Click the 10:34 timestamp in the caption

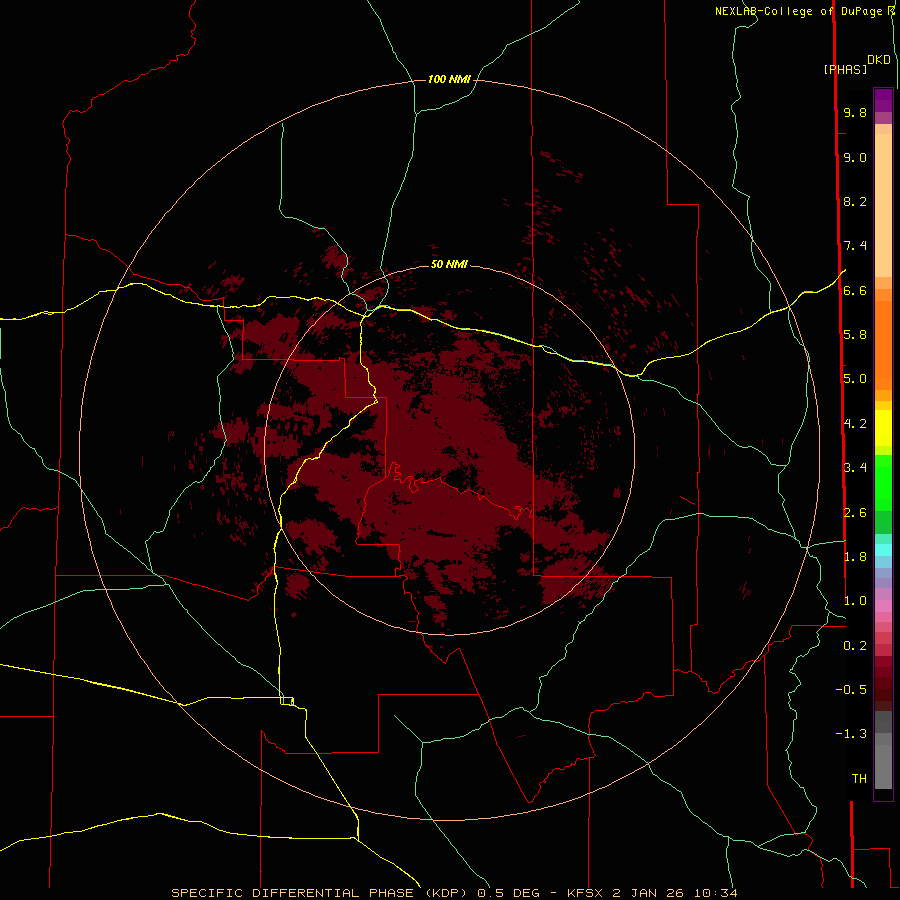coord(715,893)
